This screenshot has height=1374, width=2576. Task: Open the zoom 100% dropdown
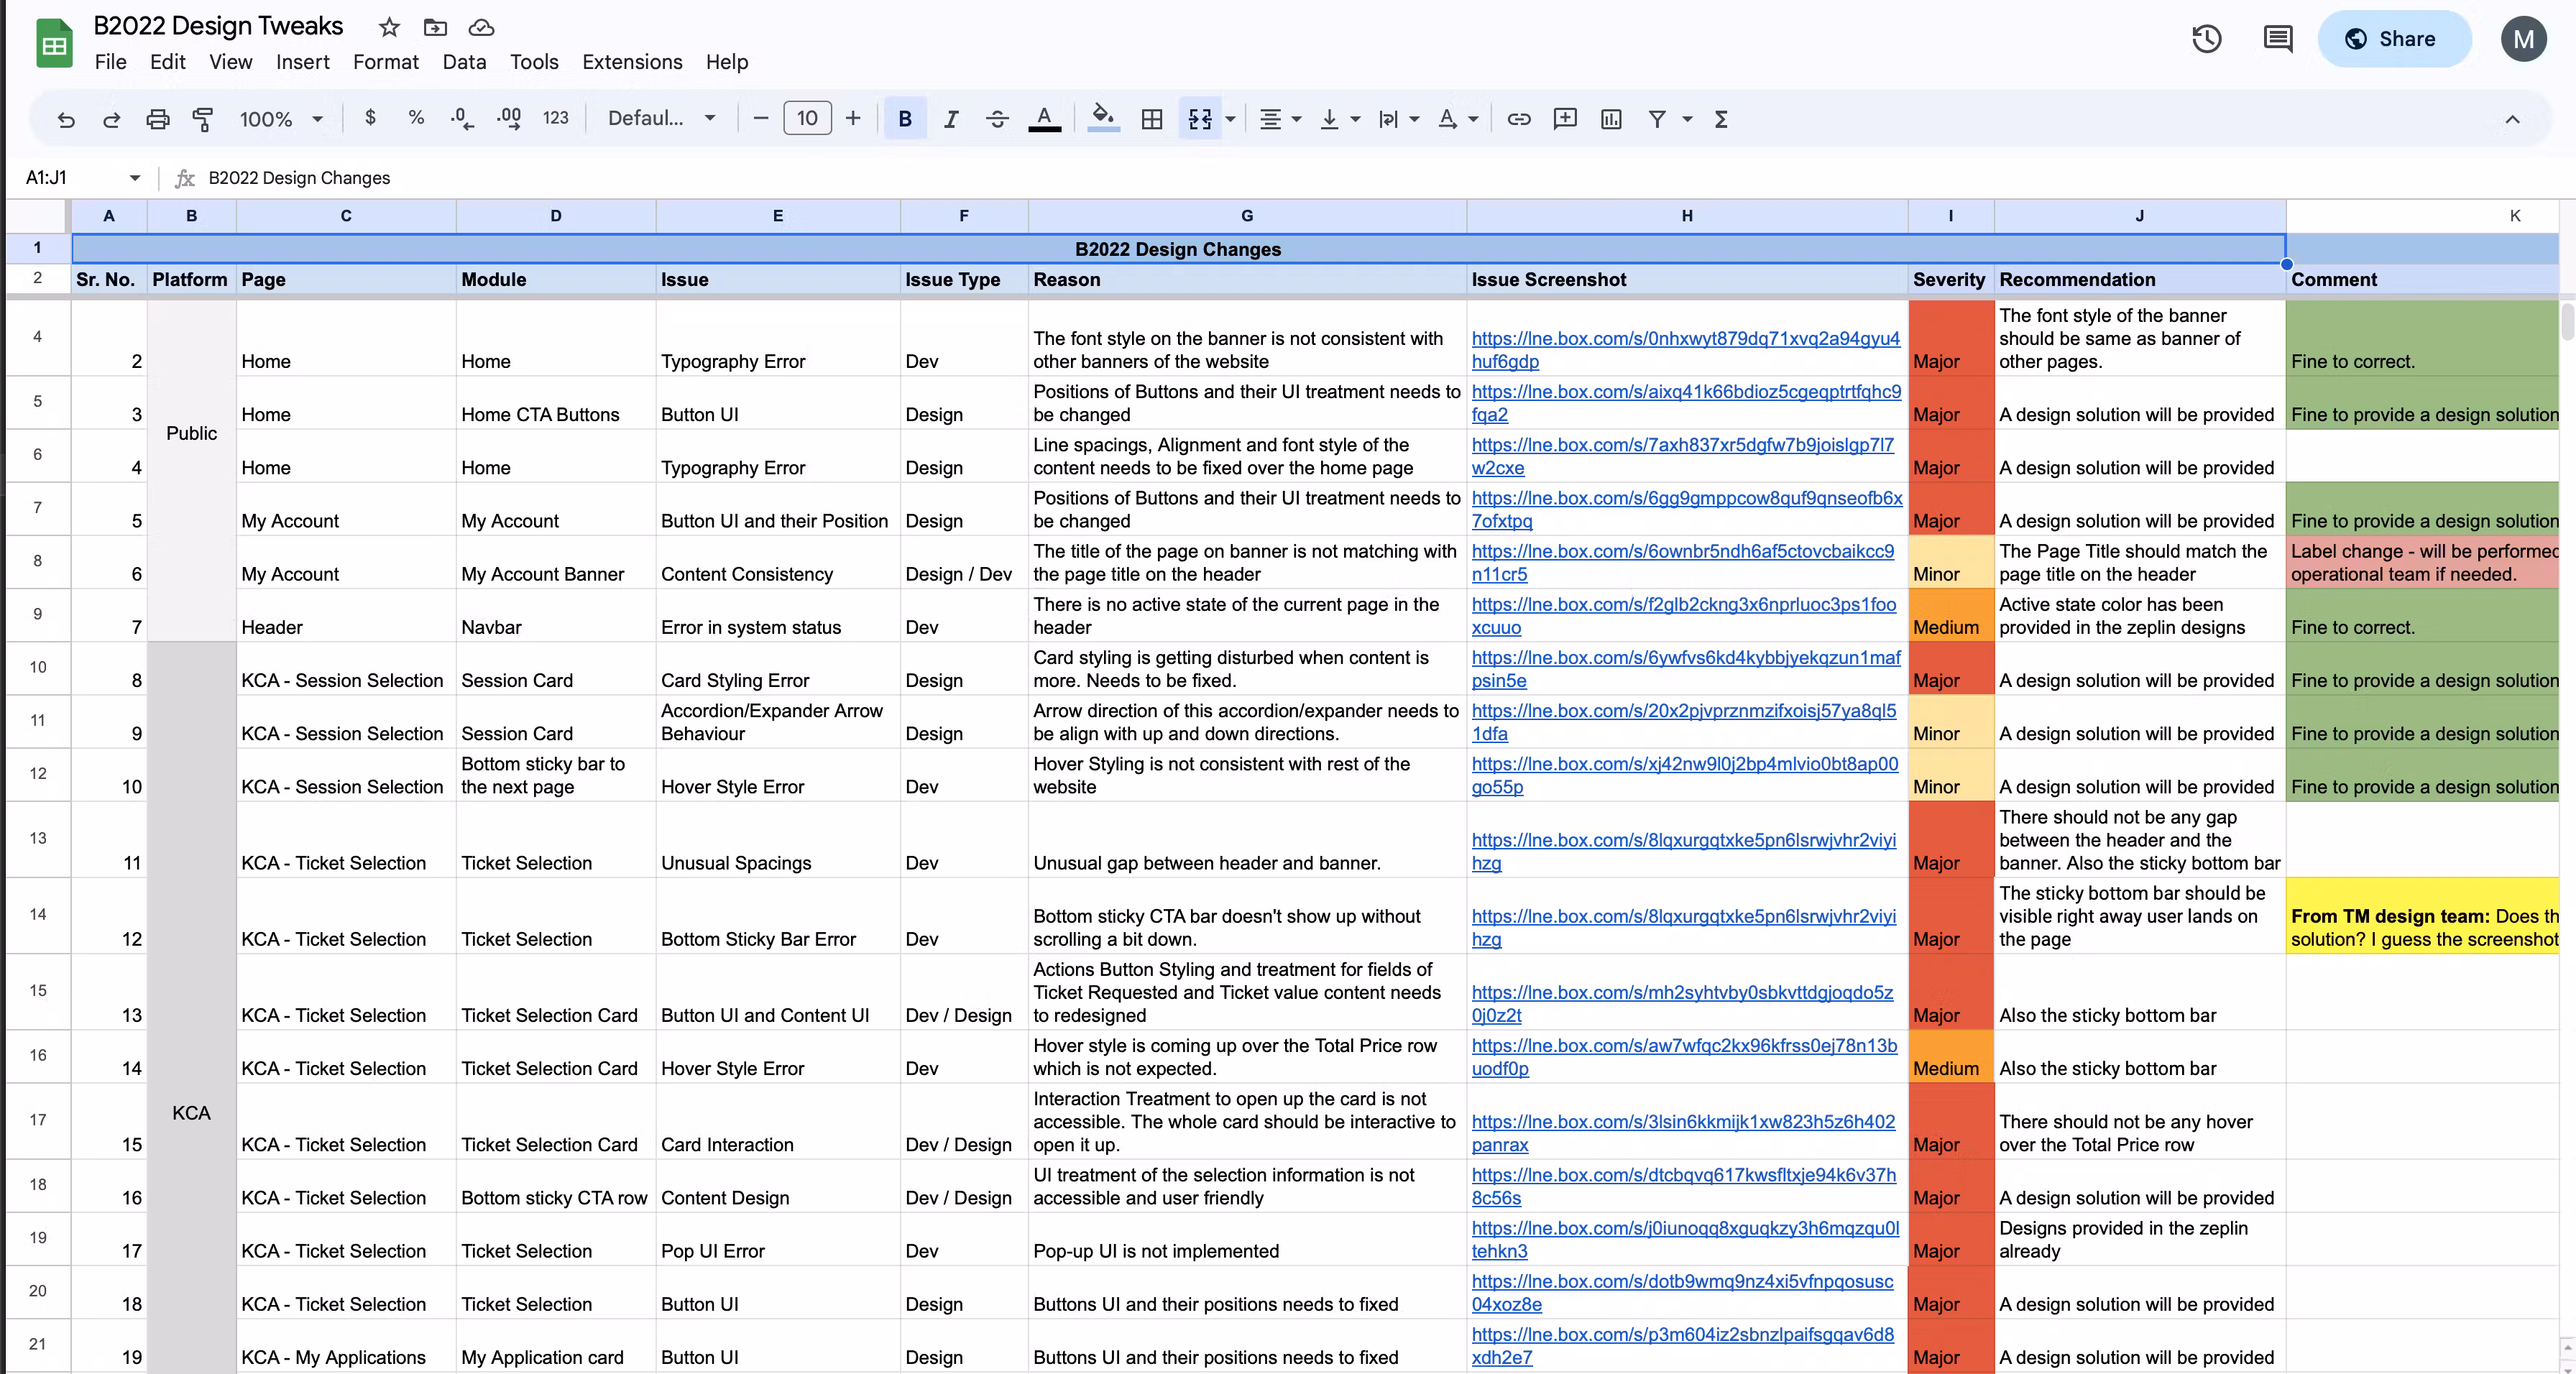[x=281, y=119]
